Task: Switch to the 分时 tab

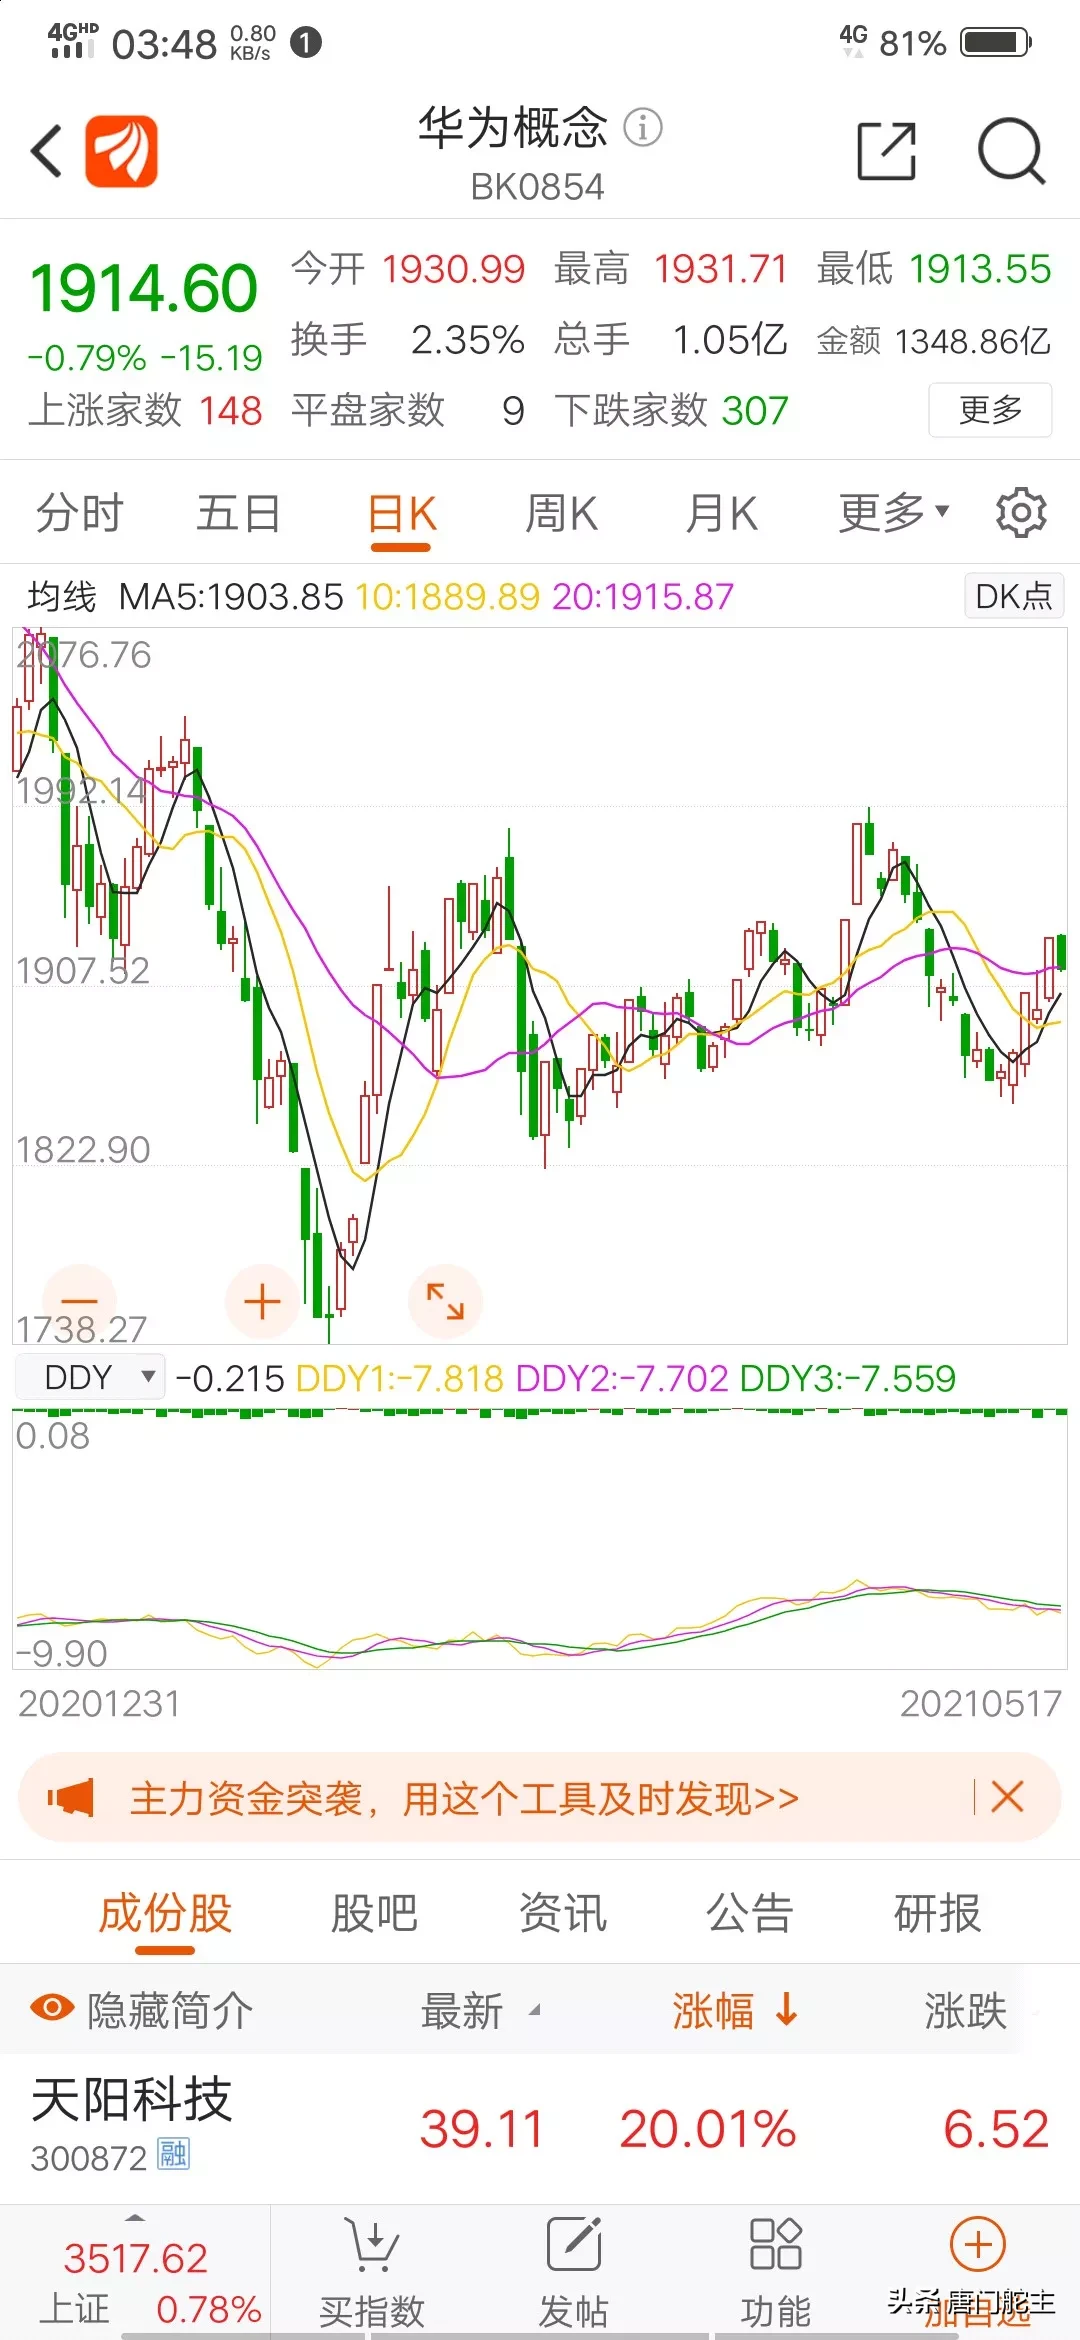Action: coord(80,513)
